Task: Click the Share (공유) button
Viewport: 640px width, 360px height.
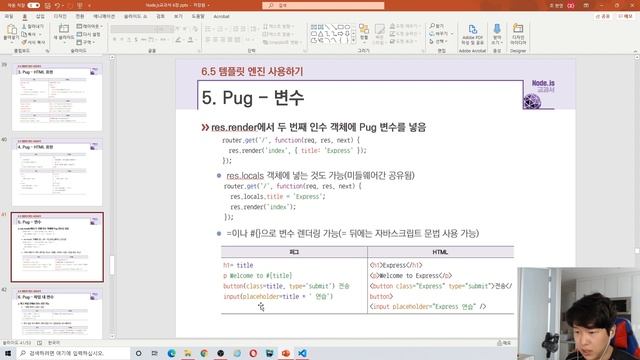Action: (603, 16)
